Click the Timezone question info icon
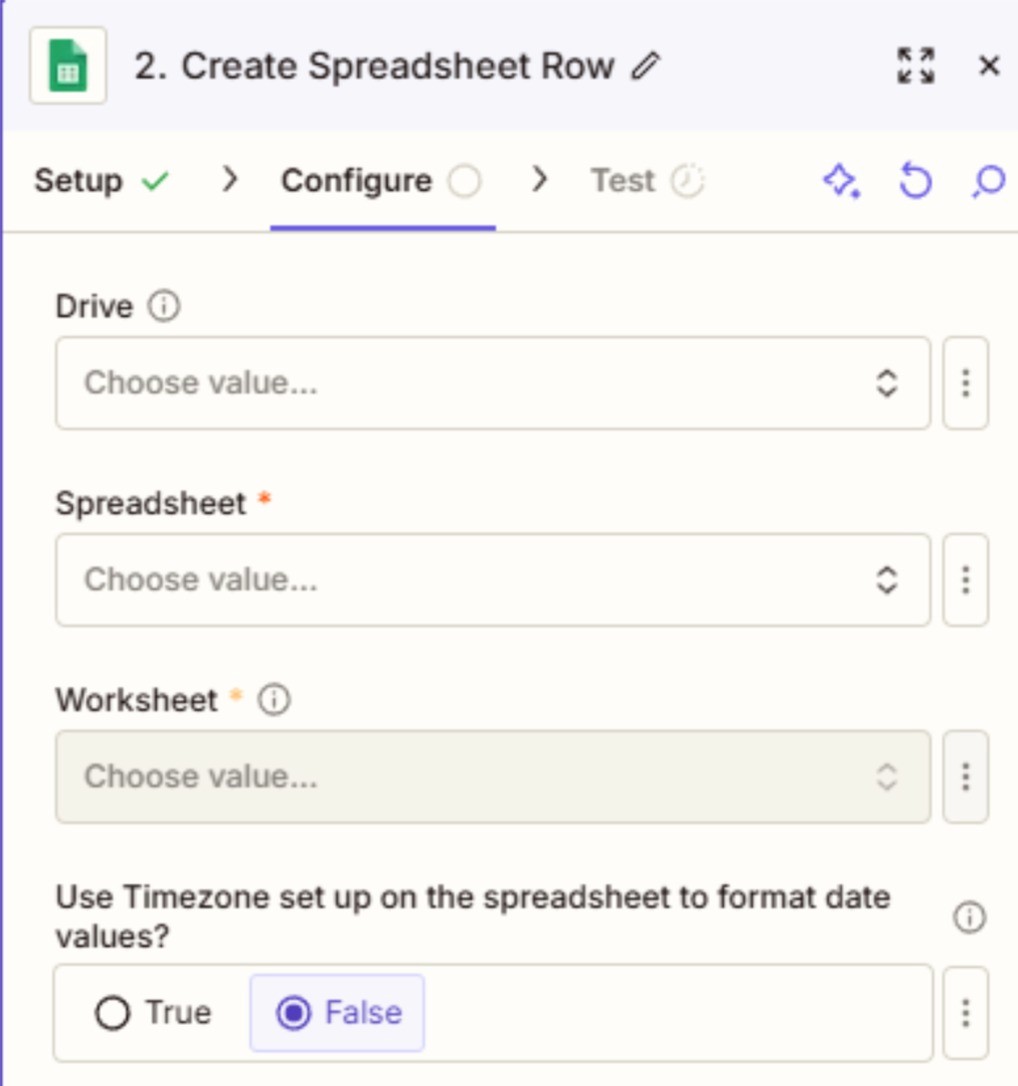 point(969,917)
